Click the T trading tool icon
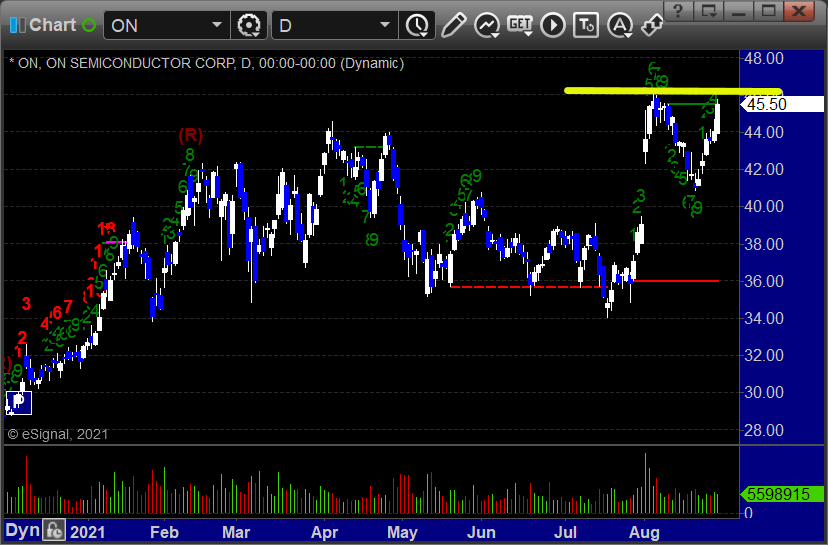This screenshot has height=545, width=828. [586, 25]
